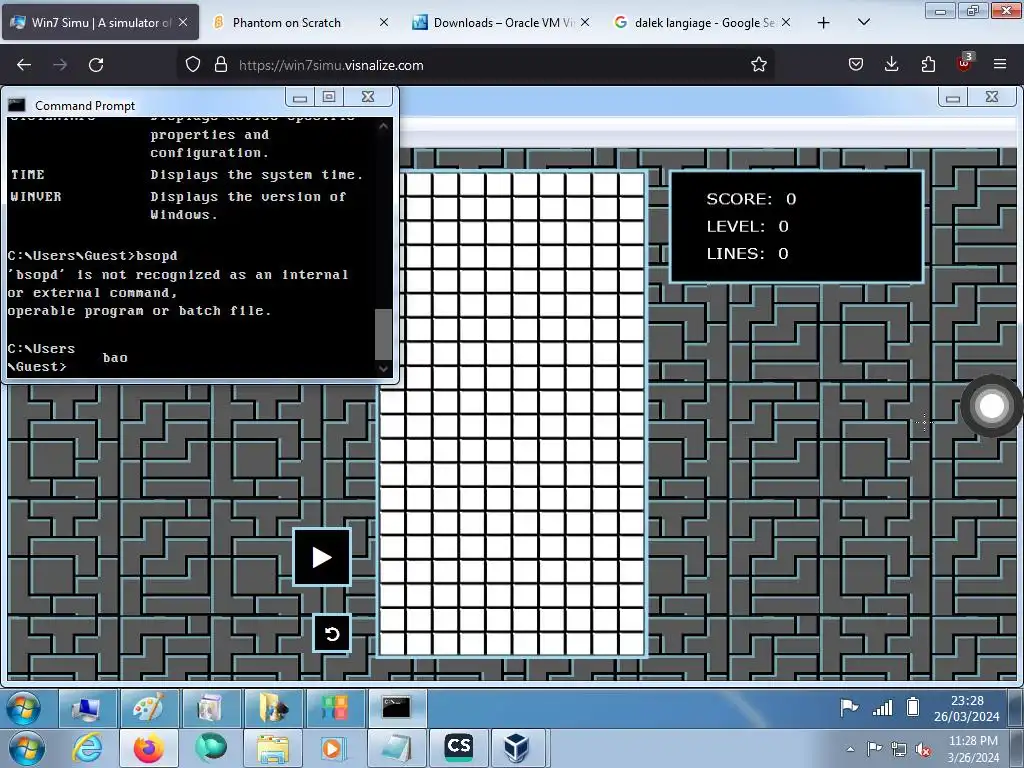
Task: Open notepad-style icon on host taskbar
Action: click(x=396, y=748)
